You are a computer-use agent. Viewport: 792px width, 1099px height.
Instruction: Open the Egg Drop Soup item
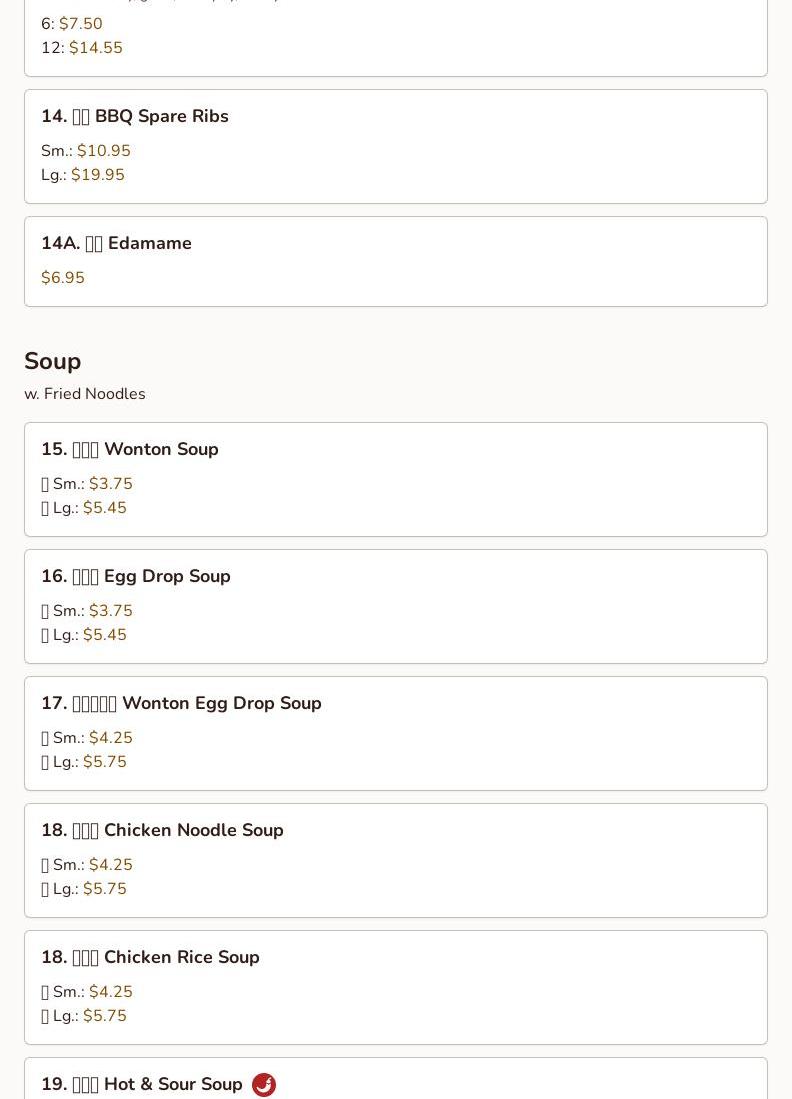click(x=396, y=606)
